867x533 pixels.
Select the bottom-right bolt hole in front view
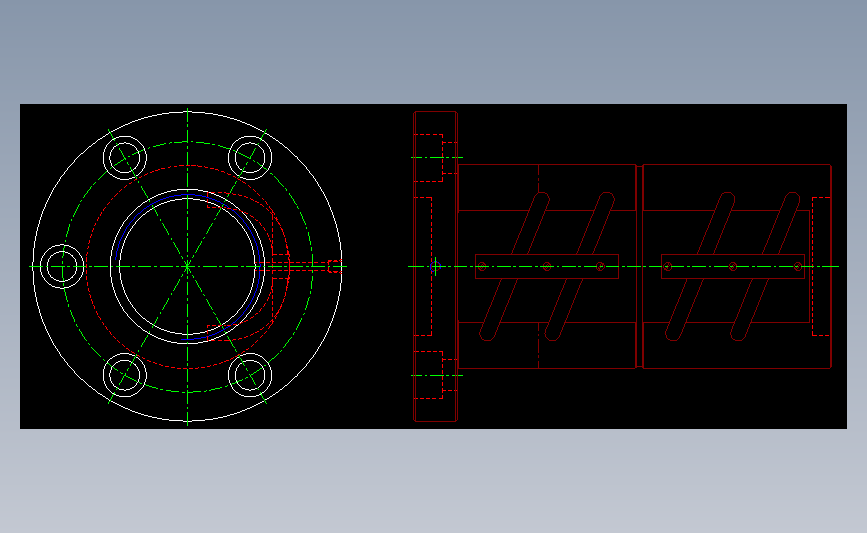(250, 375)
